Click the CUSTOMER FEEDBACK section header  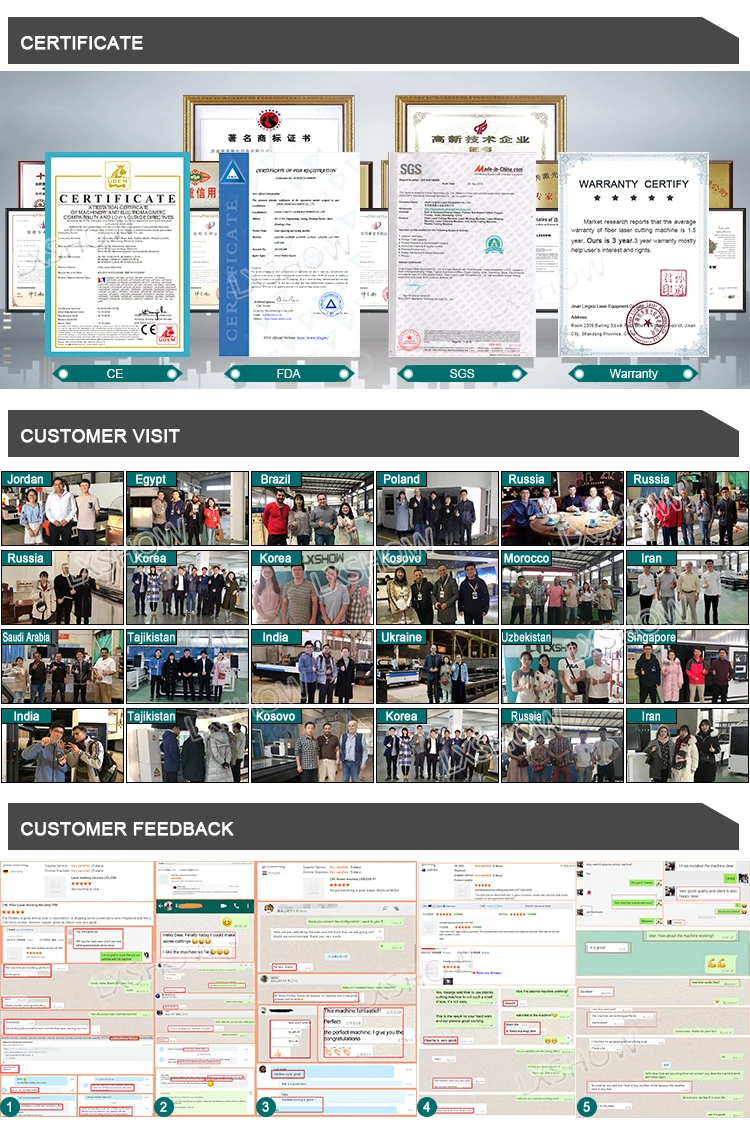pyautogui.click(x=373, y=828)
